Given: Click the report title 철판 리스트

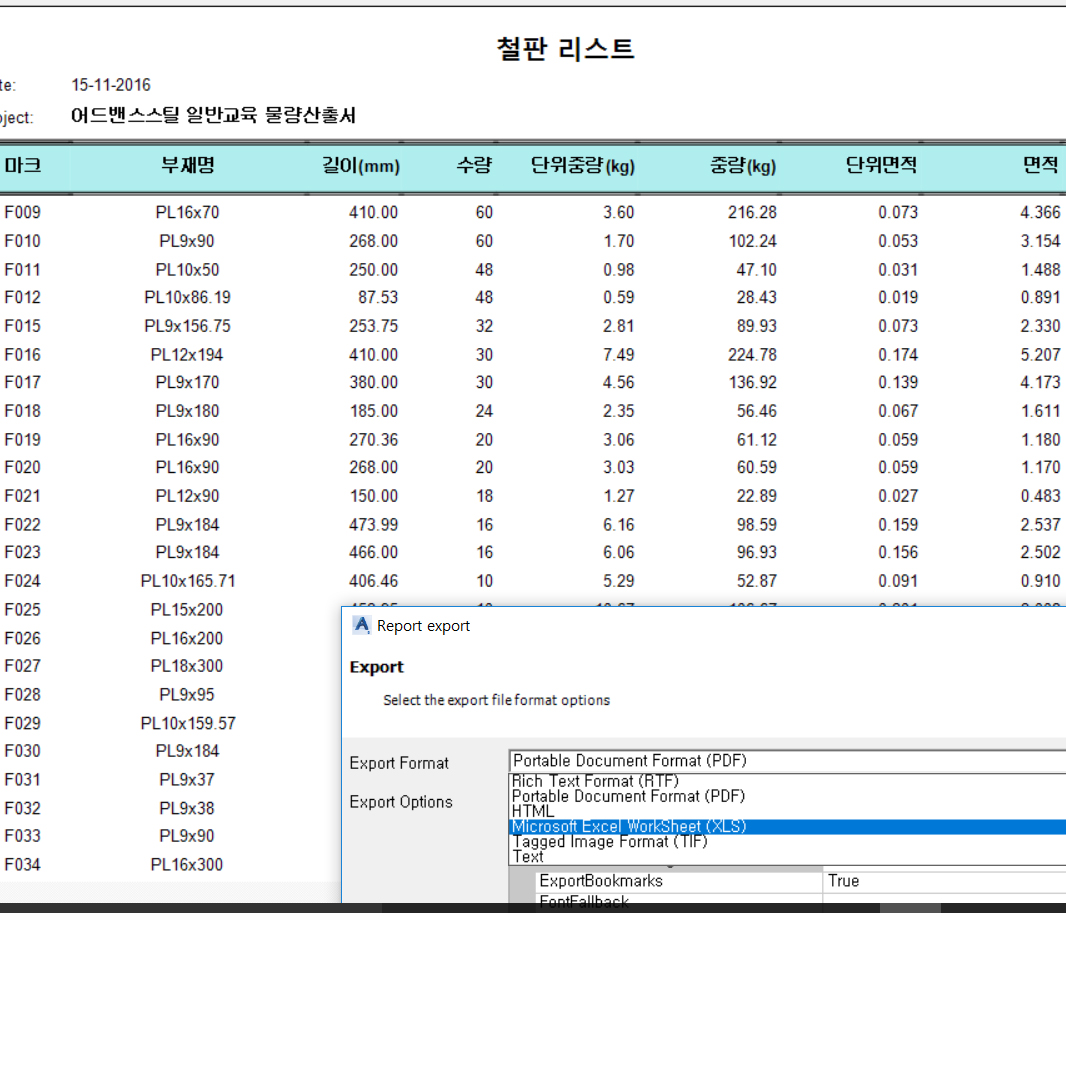Looking at the screenshot, I should coord(566,49).
